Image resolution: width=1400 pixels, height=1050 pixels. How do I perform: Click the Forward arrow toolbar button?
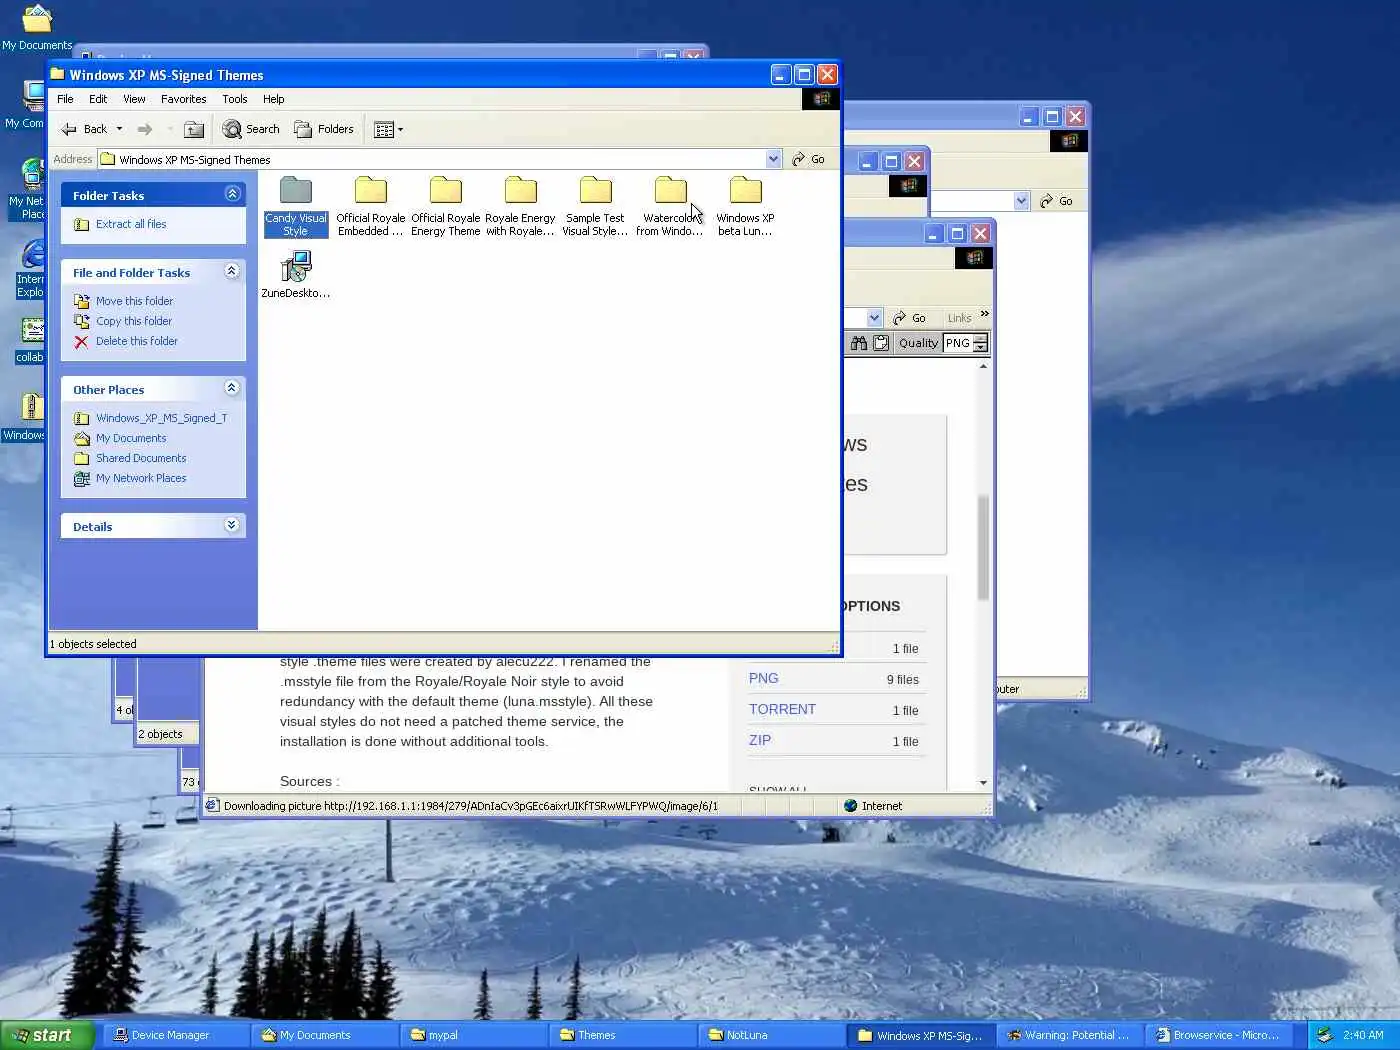tap(145, 129)
